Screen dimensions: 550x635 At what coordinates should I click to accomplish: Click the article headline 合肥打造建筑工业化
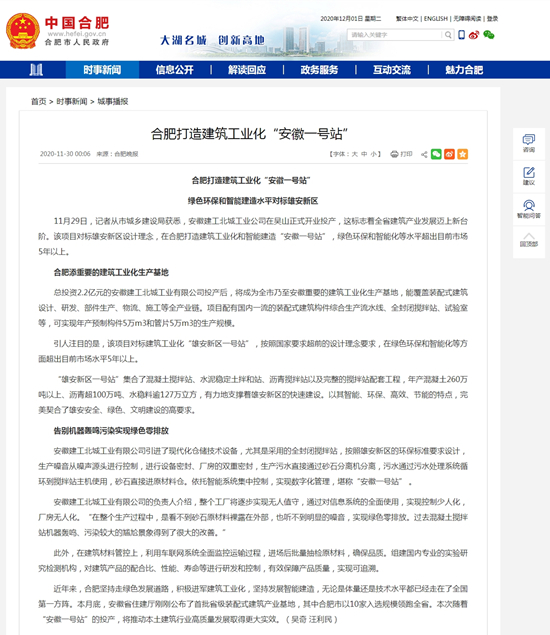[249, 134]
